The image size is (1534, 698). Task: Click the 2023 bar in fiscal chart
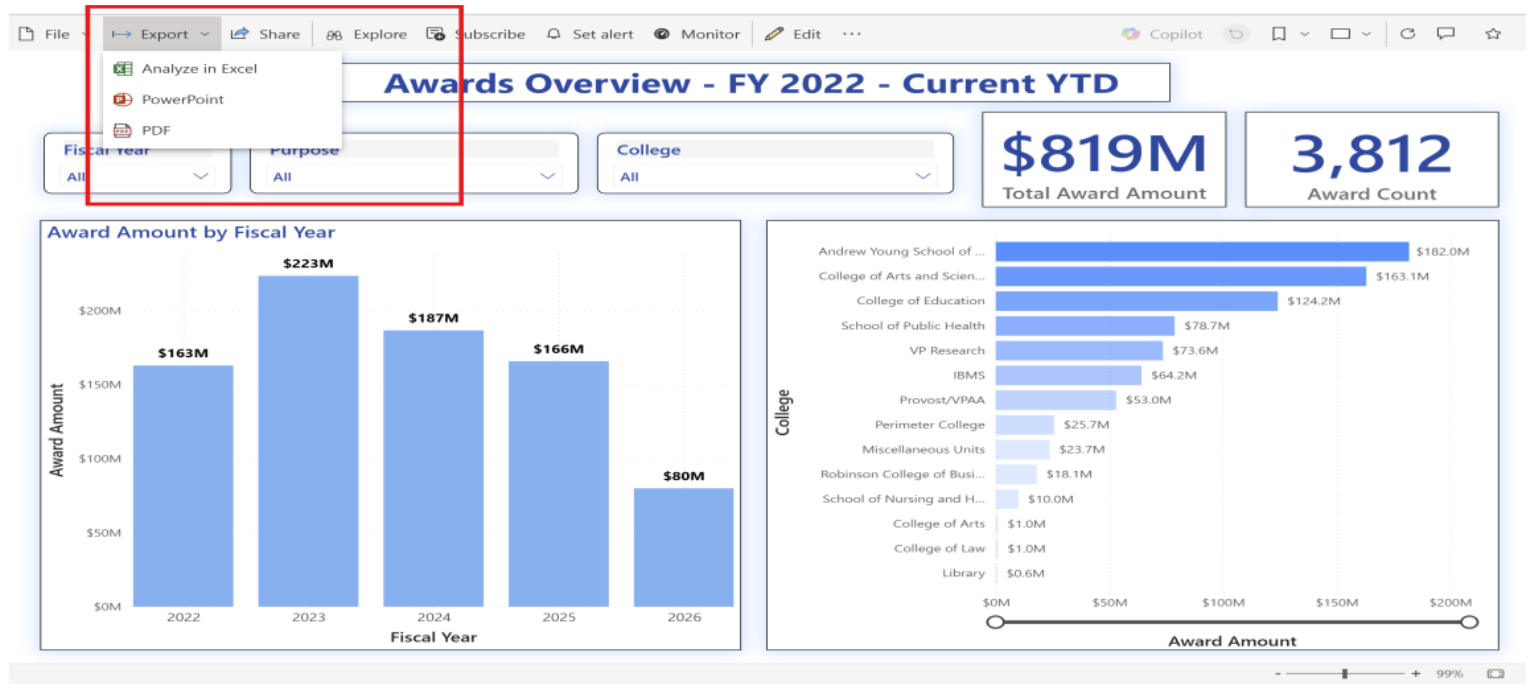click(x=308, y=440)
